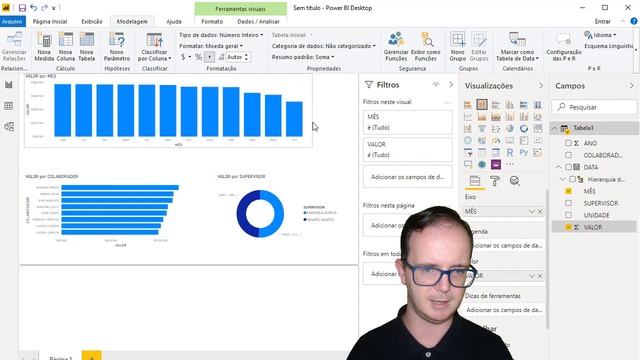The image size is (640, 360).
Task: Click Nova Tabela in the ribbon
Action: [87, 47]
